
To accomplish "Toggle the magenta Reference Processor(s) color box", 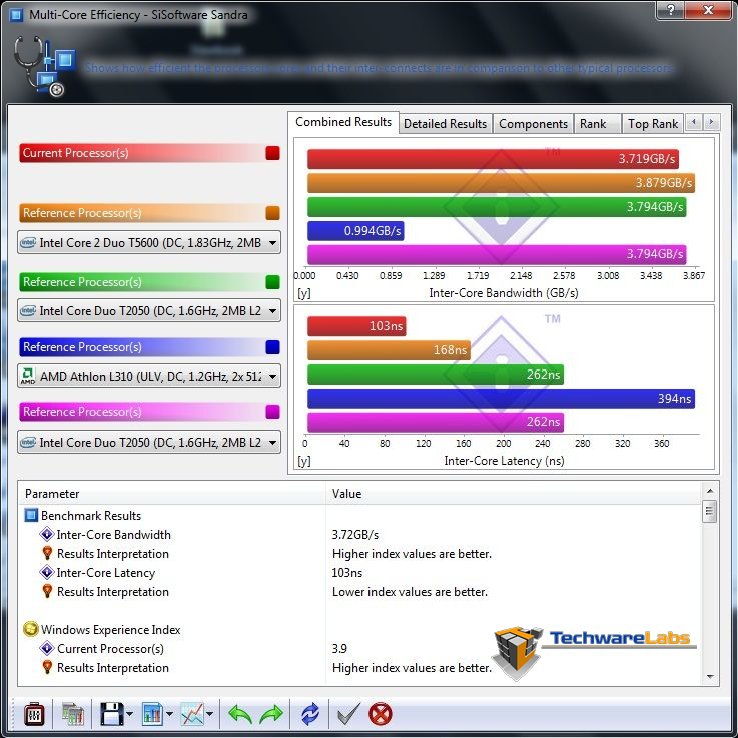I will tap(273, 412).
